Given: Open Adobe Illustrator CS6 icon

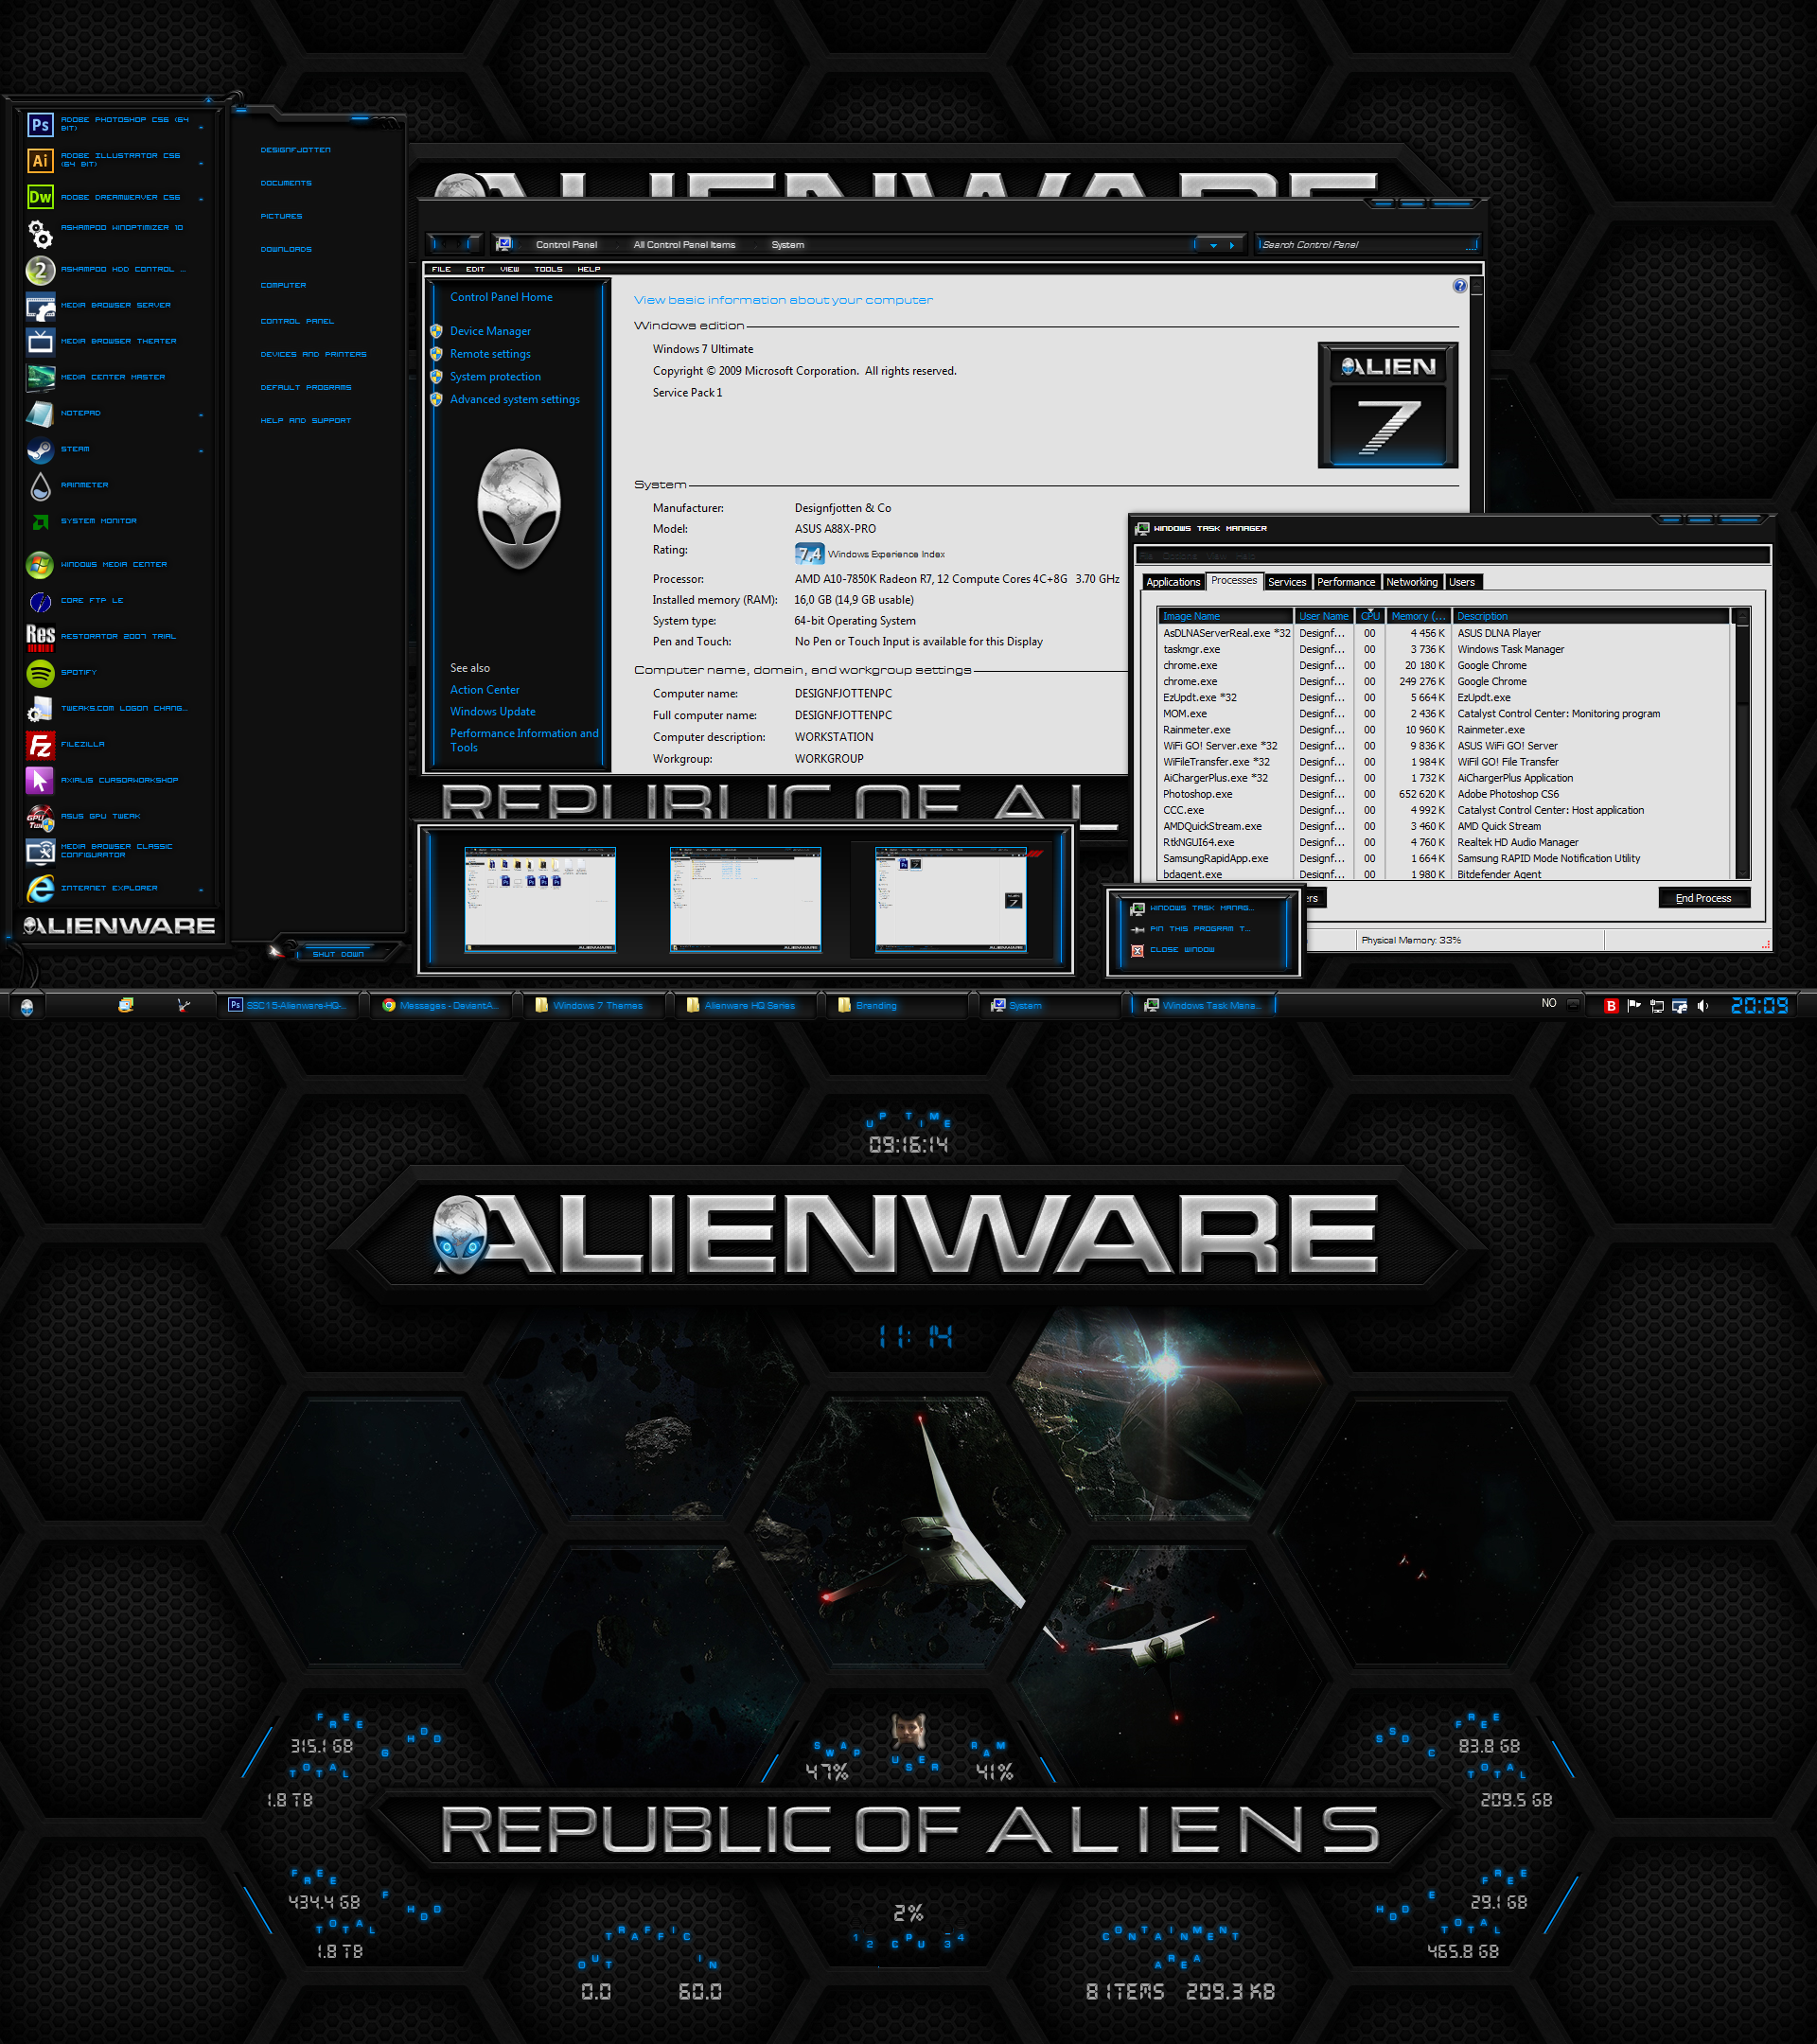Looking at the screenshot, I should pyautogui.click(x=40, y=160).
